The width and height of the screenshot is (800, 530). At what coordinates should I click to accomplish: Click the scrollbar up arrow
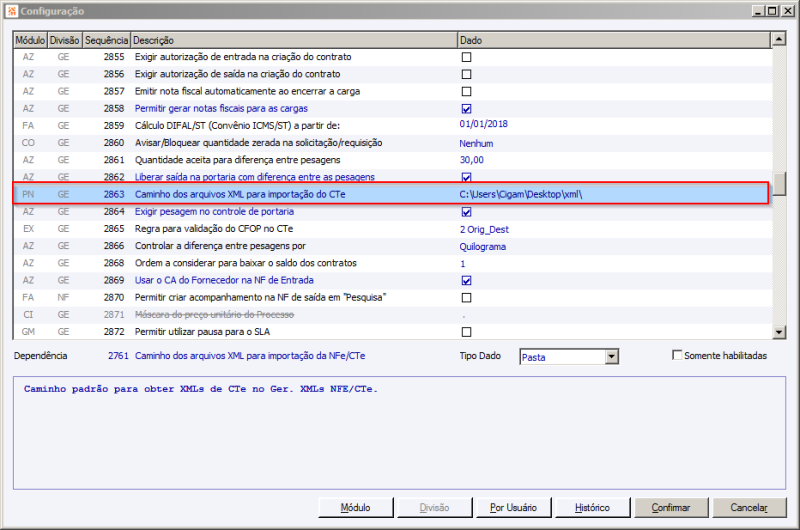click(x=779, y=39)
